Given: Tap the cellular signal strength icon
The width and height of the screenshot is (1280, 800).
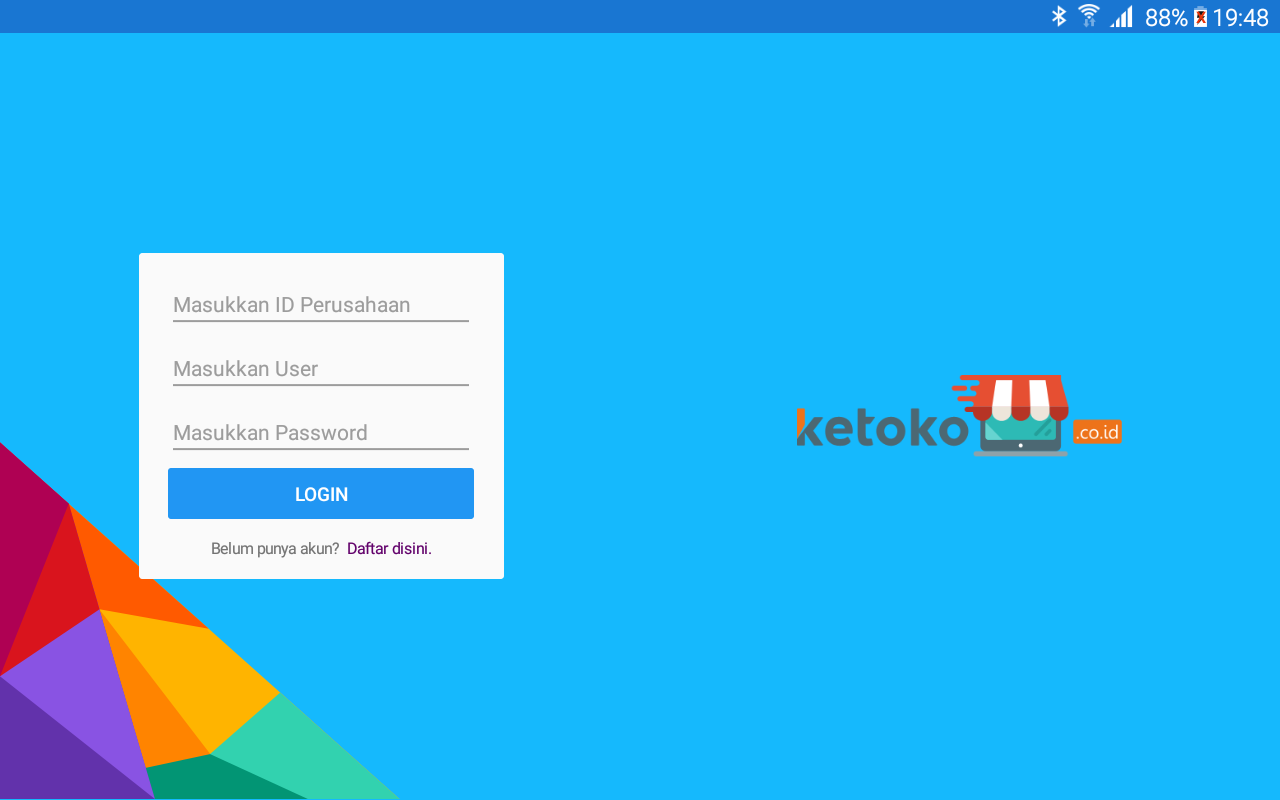Looking at the screenshot, I should click(1121, 16).
